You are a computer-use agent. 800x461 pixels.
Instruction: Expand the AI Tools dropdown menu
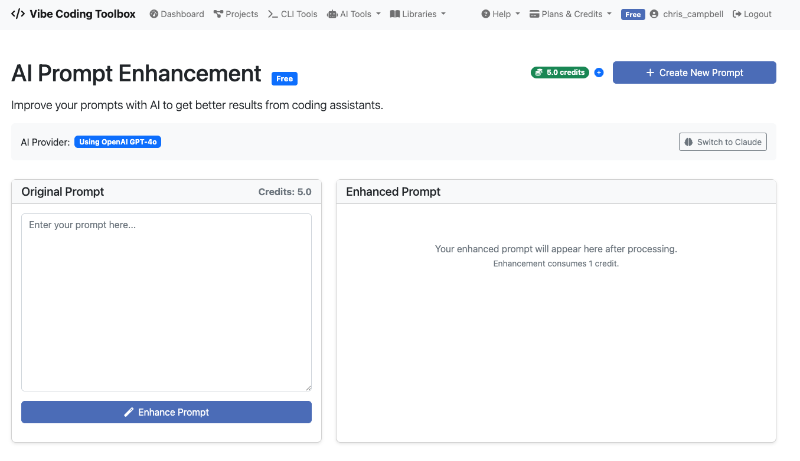(x=354, y=14)
